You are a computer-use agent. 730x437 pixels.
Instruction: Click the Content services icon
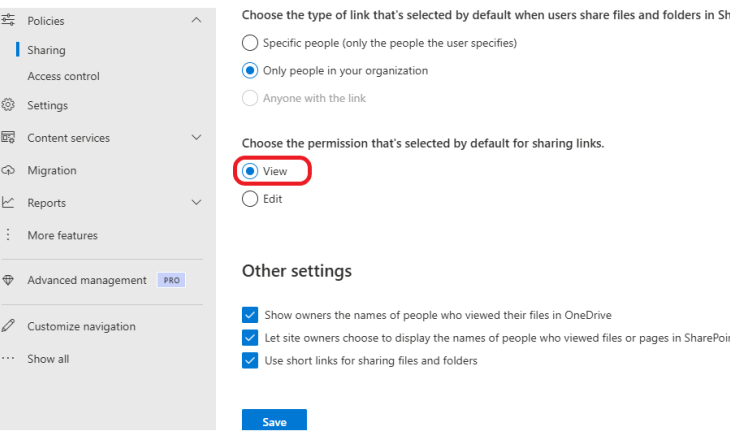(8, 137)
